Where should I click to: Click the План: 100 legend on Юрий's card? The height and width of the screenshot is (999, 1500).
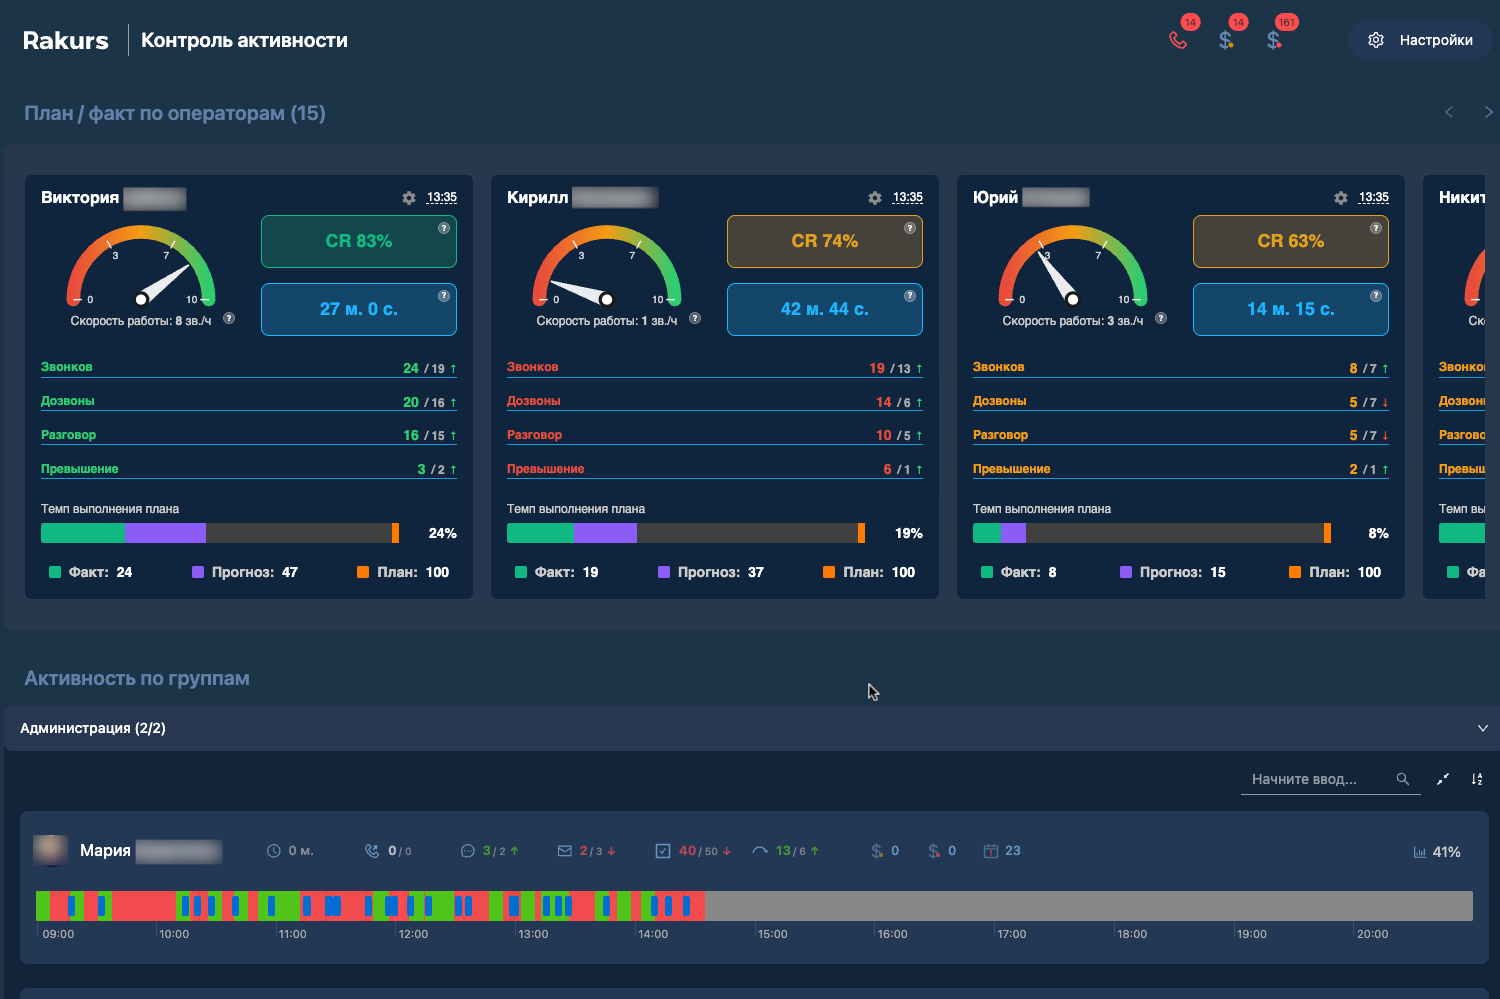coord(1335,572)
